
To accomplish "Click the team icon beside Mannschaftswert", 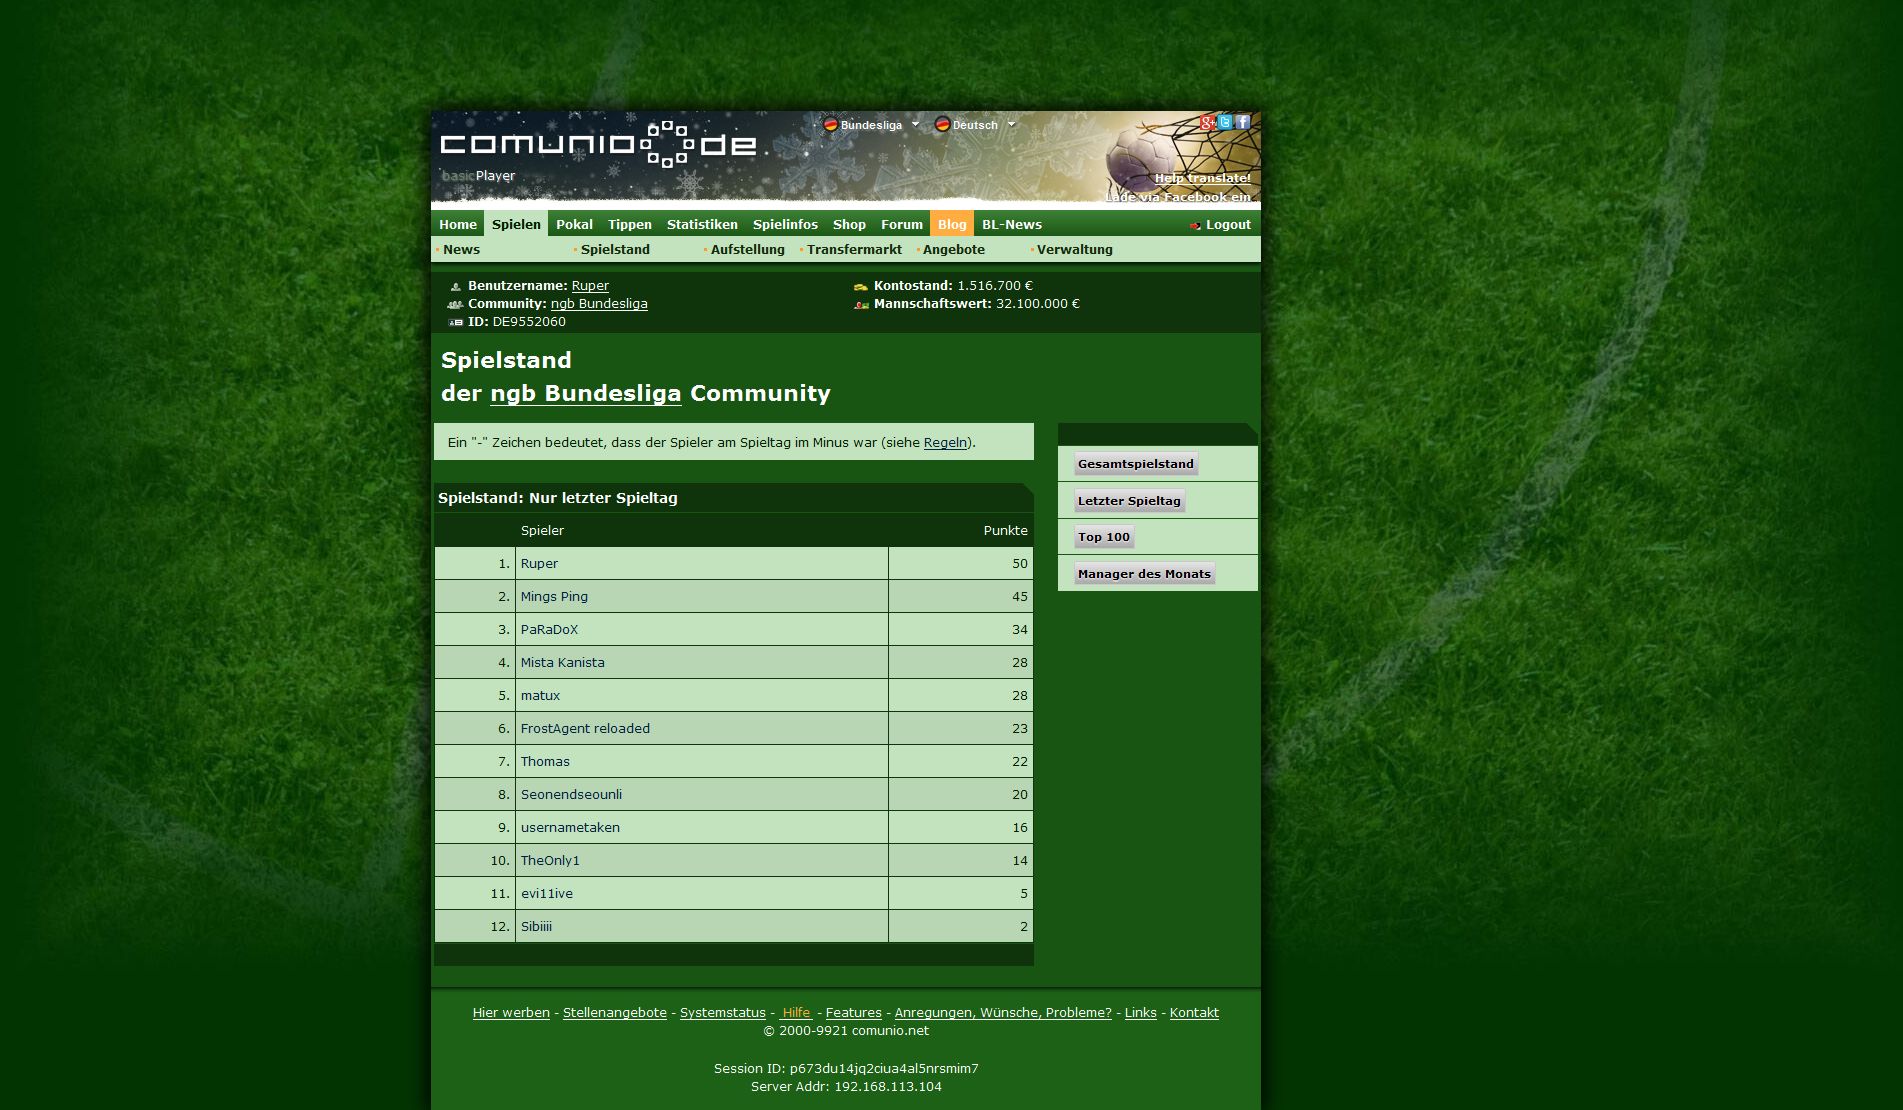I will (x=861, y=305).
